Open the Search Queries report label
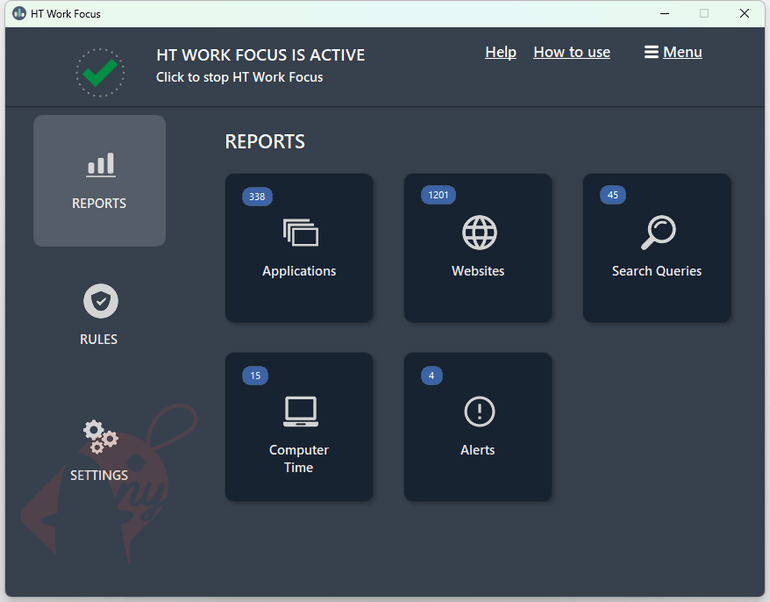 coord(657,271)
